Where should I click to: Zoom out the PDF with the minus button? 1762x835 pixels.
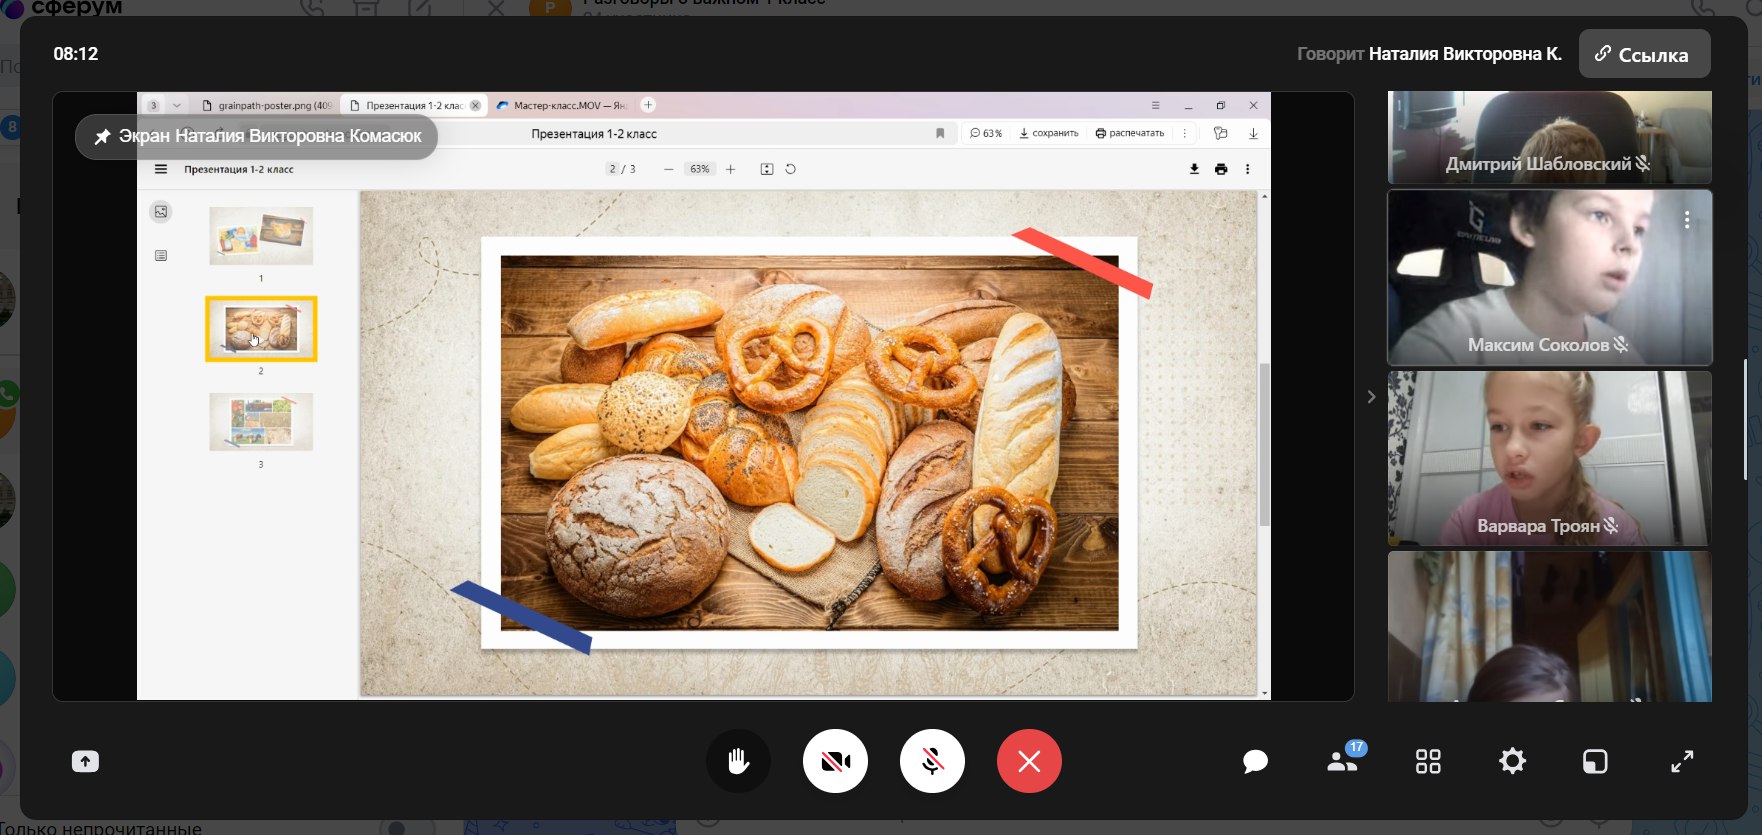click(668, 169)
